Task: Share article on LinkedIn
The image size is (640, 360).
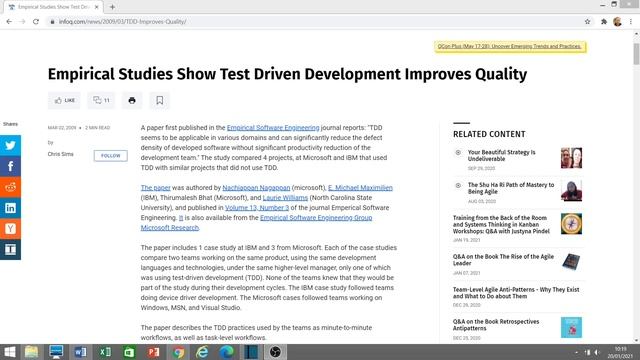Action: tap(10, 208)
